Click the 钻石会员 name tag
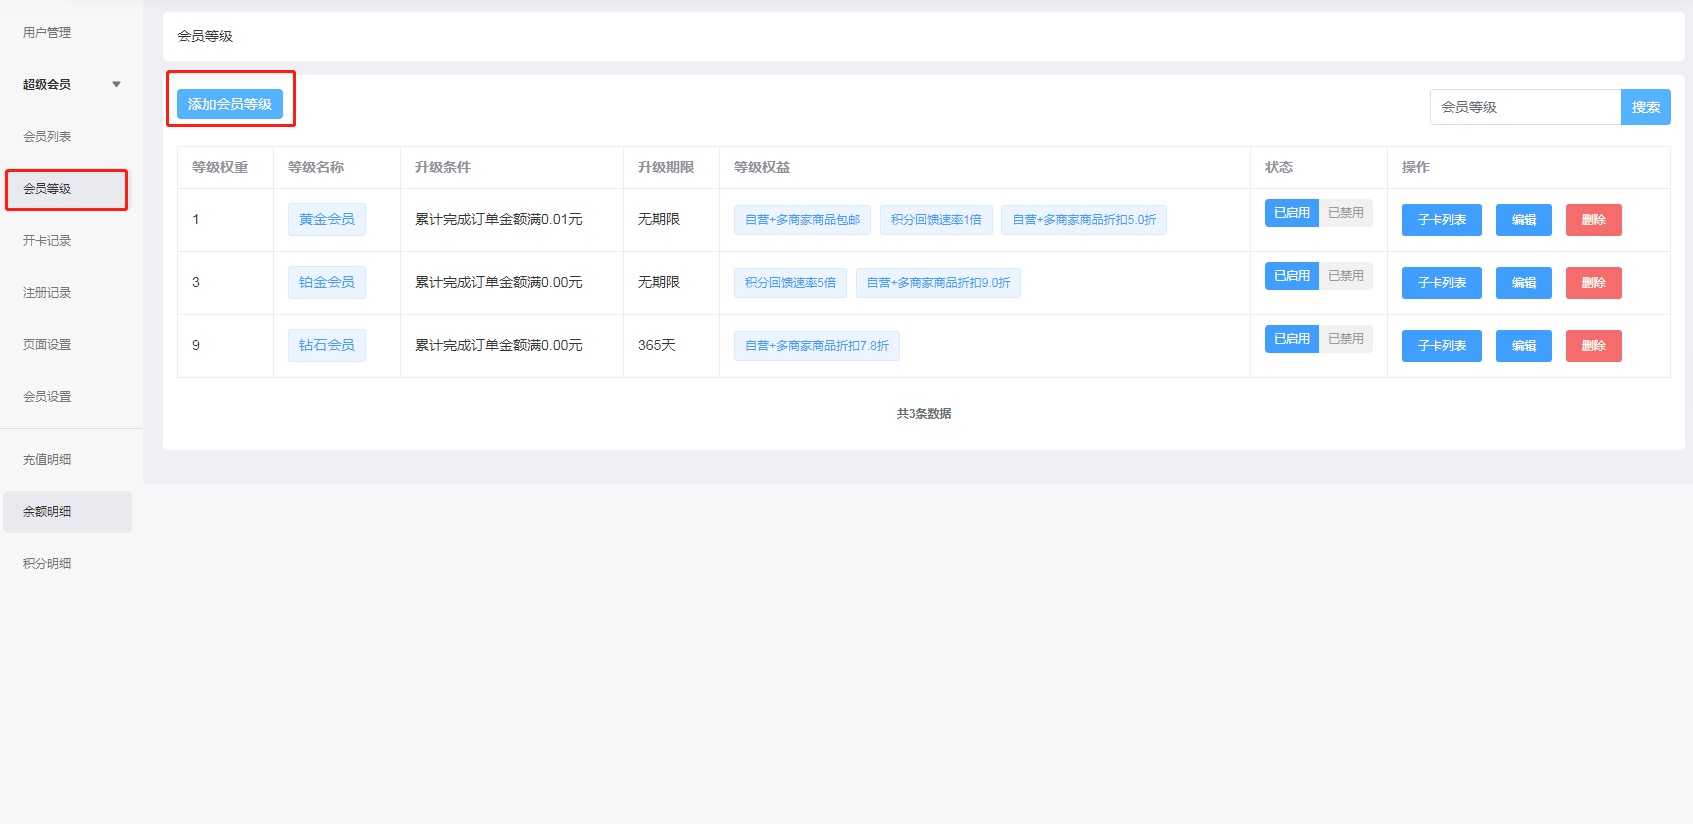Screen dimensions: 1693x824 (x=327, y=345)
